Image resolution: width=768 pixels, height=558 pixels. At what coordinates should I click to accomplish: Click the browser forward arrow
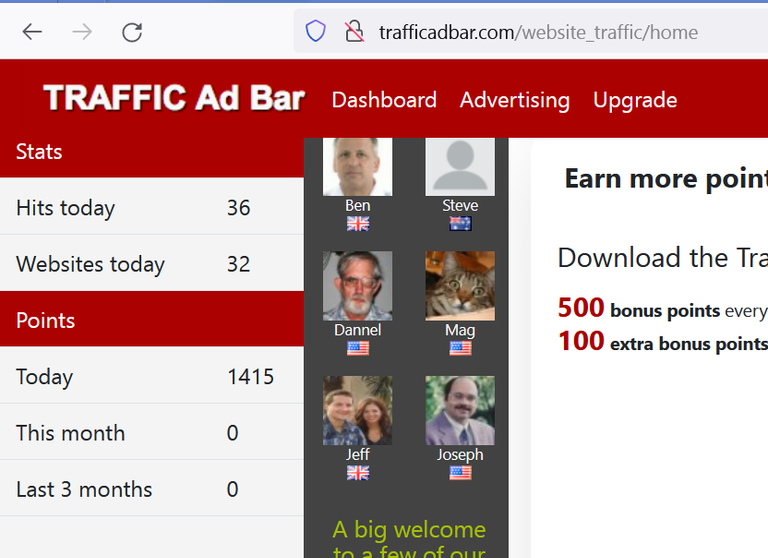pos(82,32)
